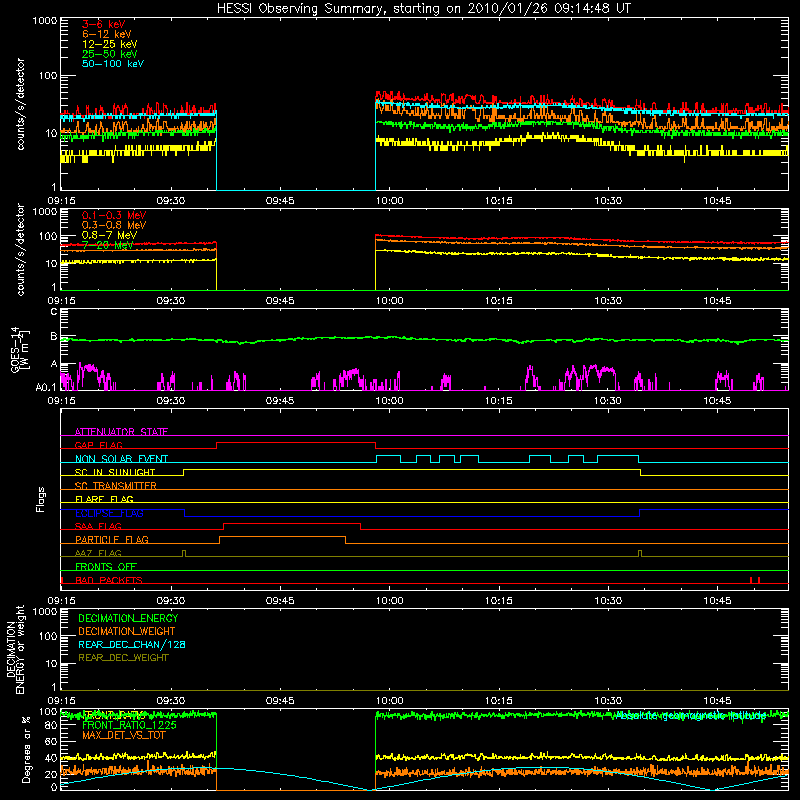The width and height of the screenshot is (800, 800).
Task: Select the SC_TRANSMITTER flag label
Action: 116,486
